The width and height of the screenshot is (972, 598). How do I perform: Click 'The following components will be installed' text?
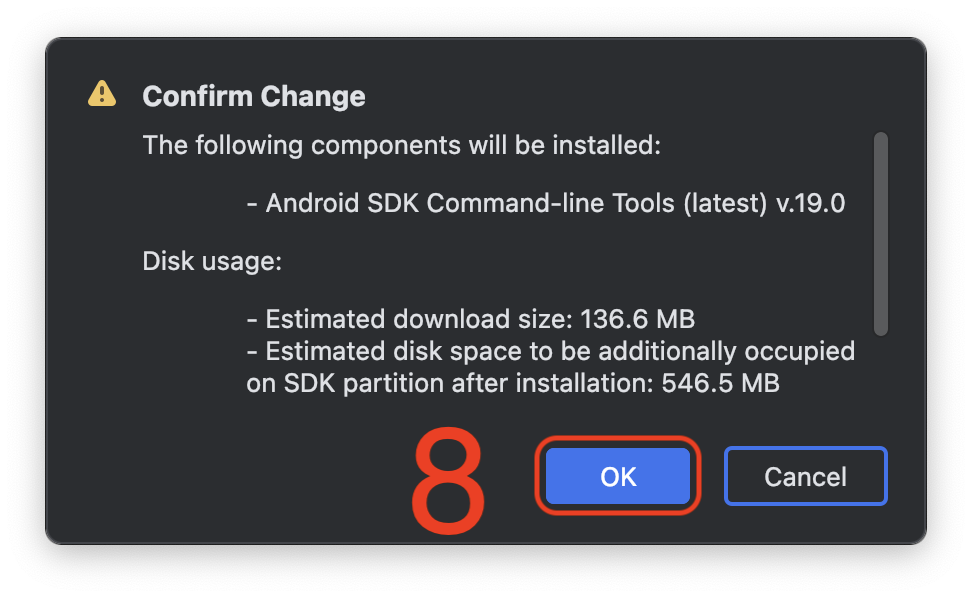[x=402, y=146]
